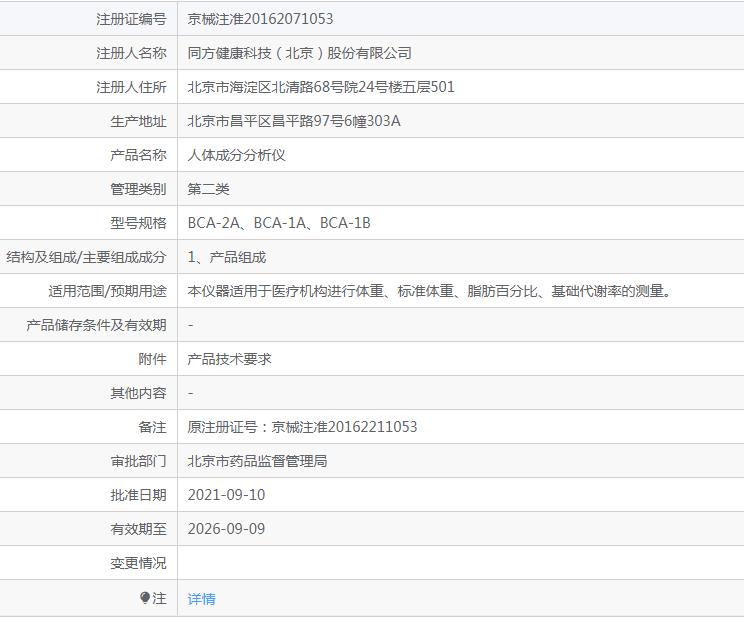The width and height of the screenshot is (744, 619).
Task: Click the 结构及组成/主要组成成分 label
Action: tap(86, 257)
